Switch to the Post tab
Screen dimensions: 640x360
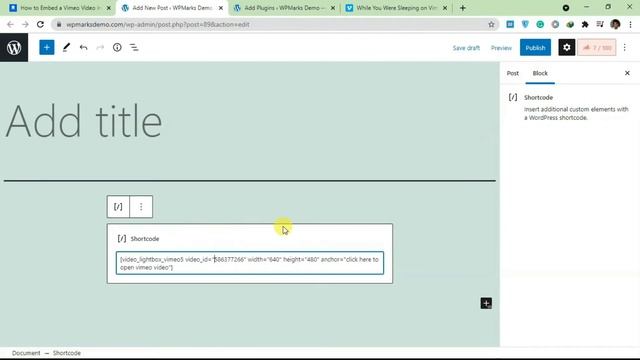(513, 73)
